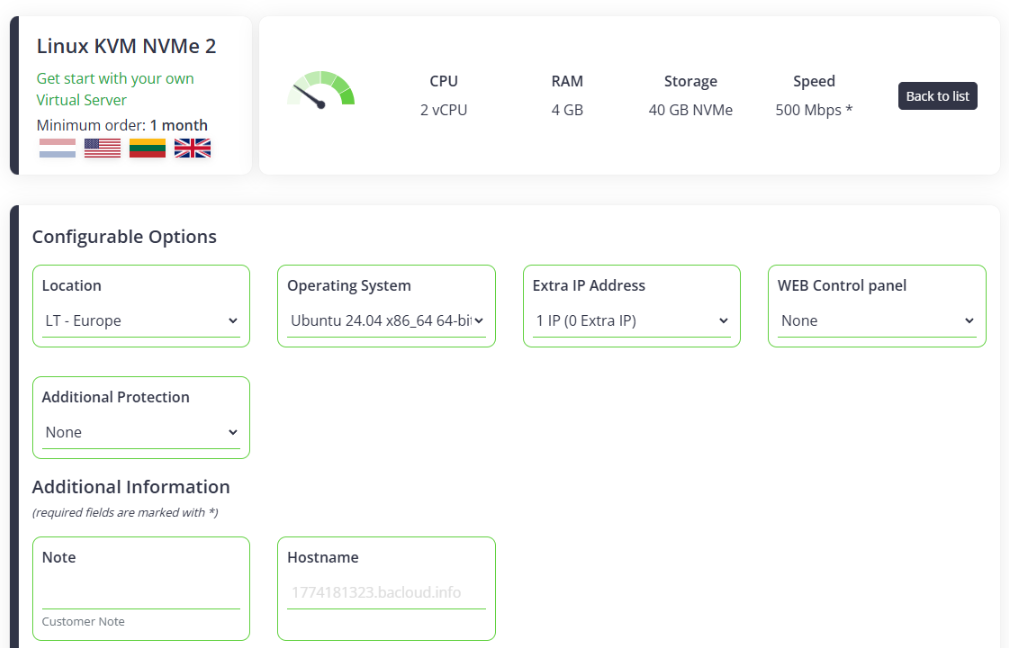1009x648 pixels.
Task: Expand the Additional Protection dropdown
Action: pos(141,433)
